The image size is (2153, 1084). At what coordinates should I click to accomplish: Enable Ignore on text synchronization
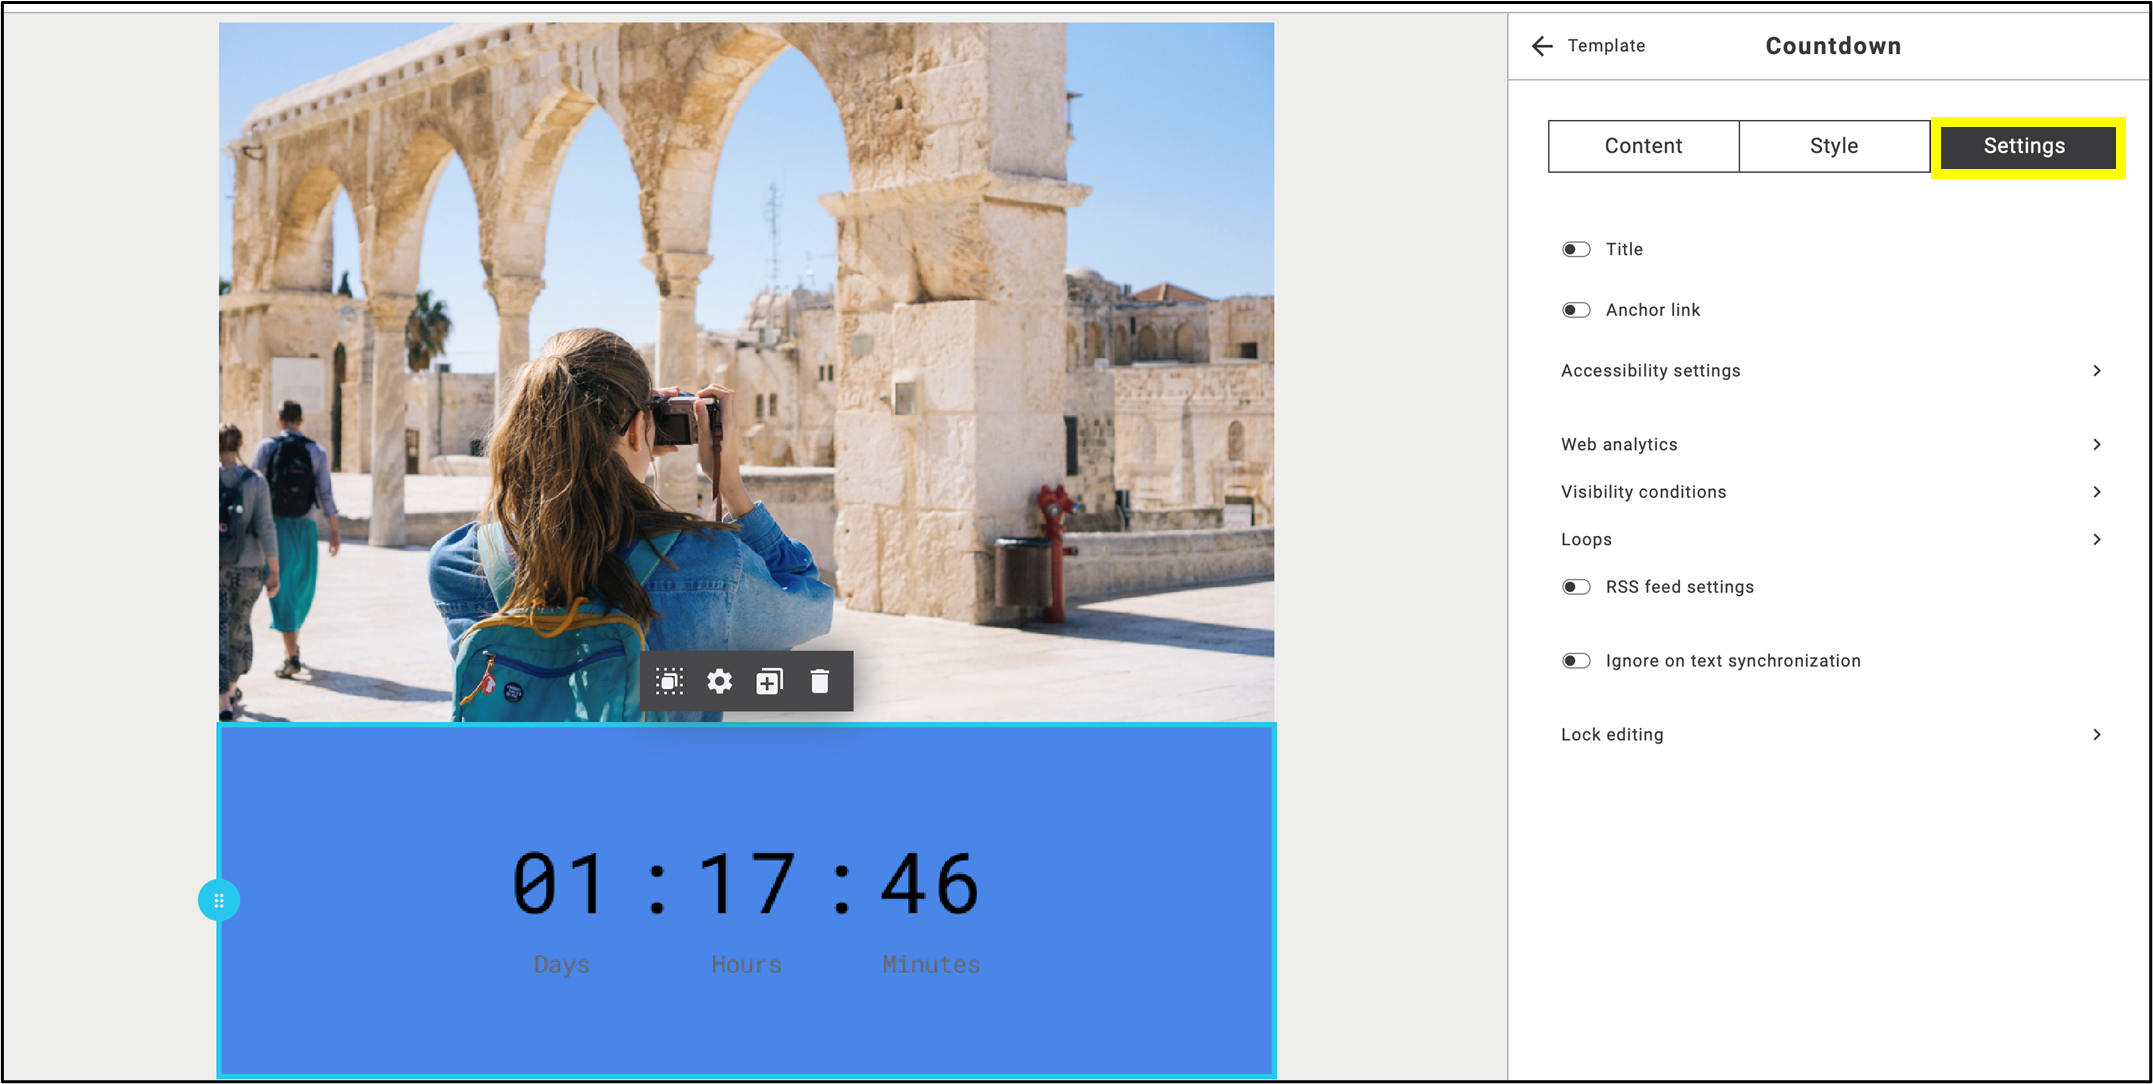[x=1576, y=661]
